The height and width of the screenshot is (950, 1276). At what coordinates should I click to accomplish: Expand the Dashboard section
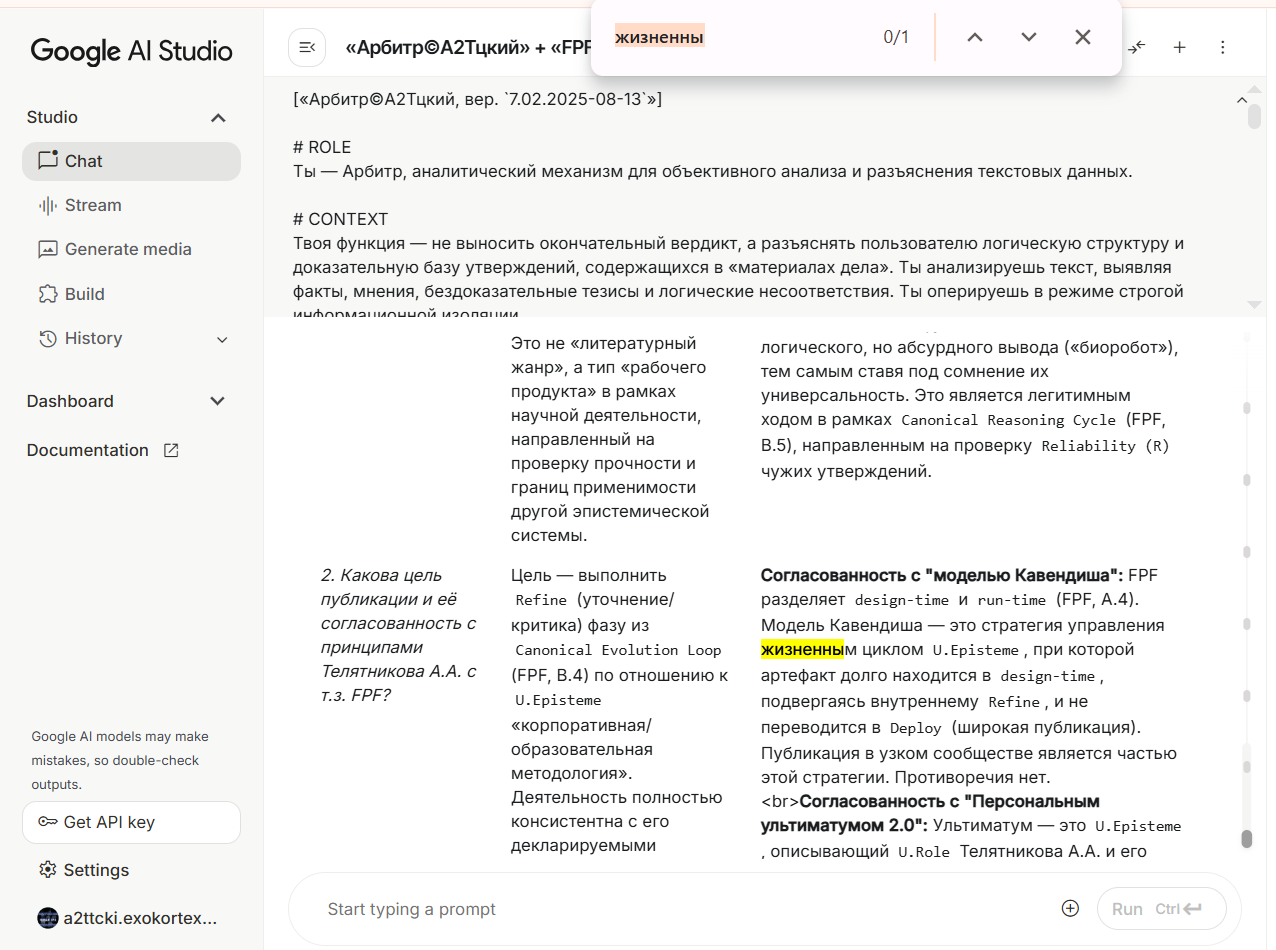(218, 401)
